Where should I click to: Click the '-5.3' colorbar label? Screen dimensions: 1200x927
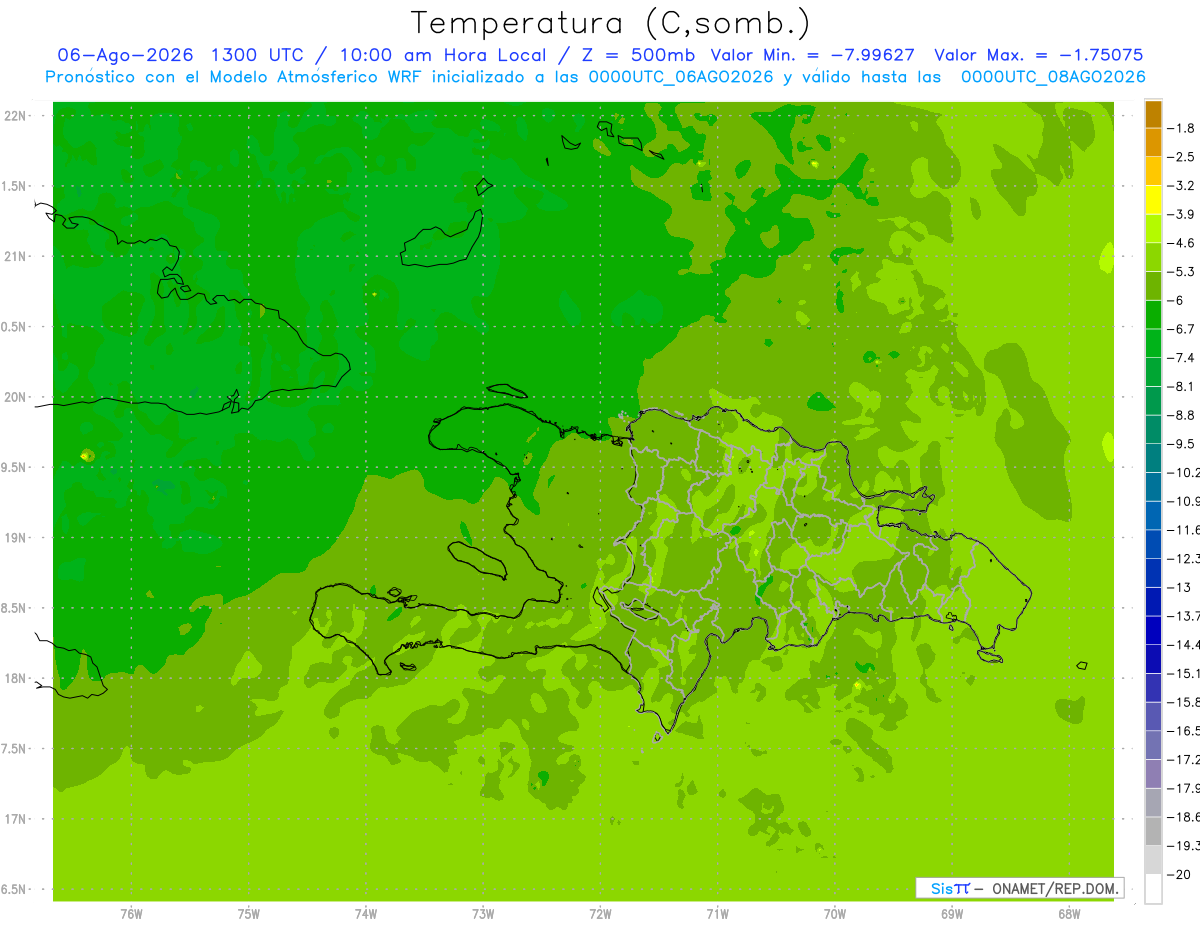click(x=1182, y=272)
